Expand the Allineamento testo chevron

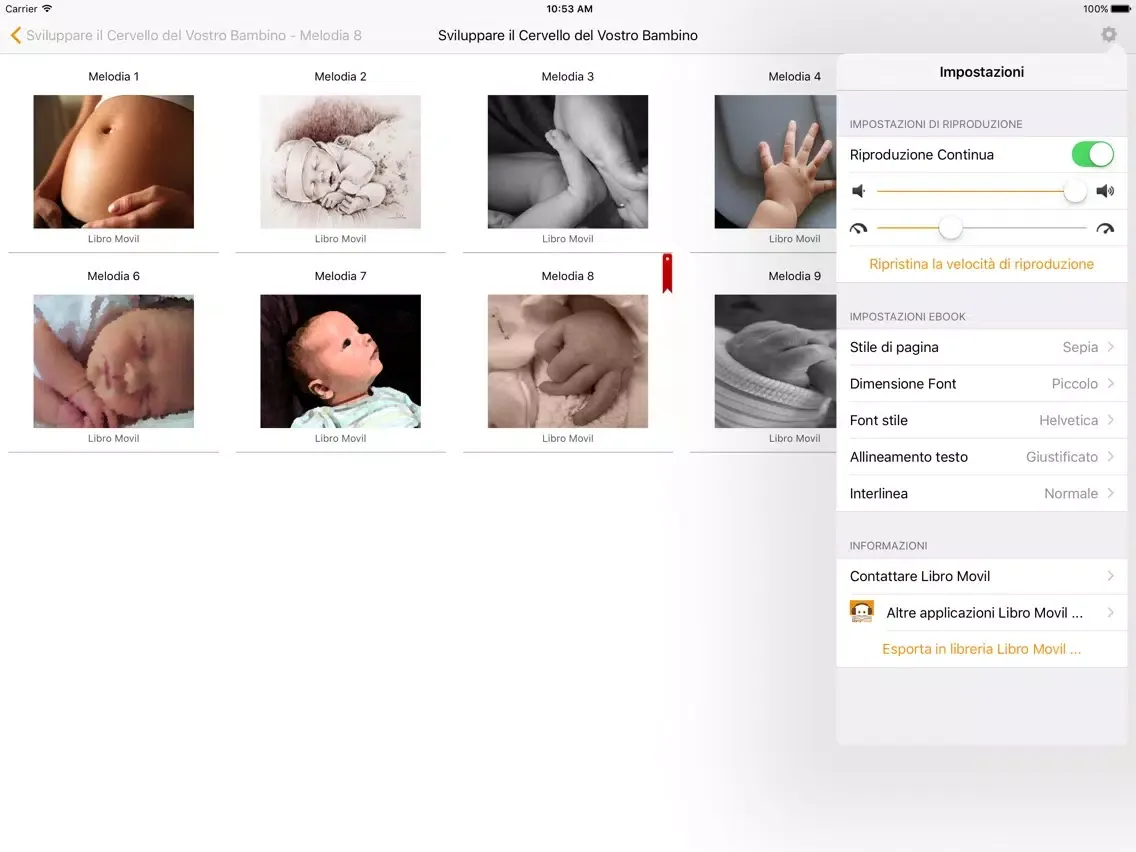point(1111,456)
